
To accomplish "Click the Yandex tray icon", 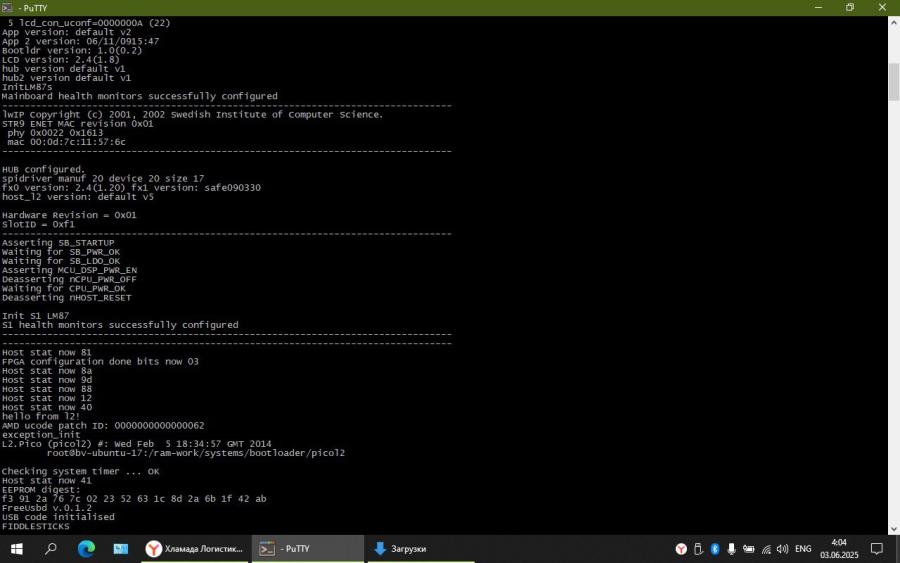I will click(x=681, y=549).
